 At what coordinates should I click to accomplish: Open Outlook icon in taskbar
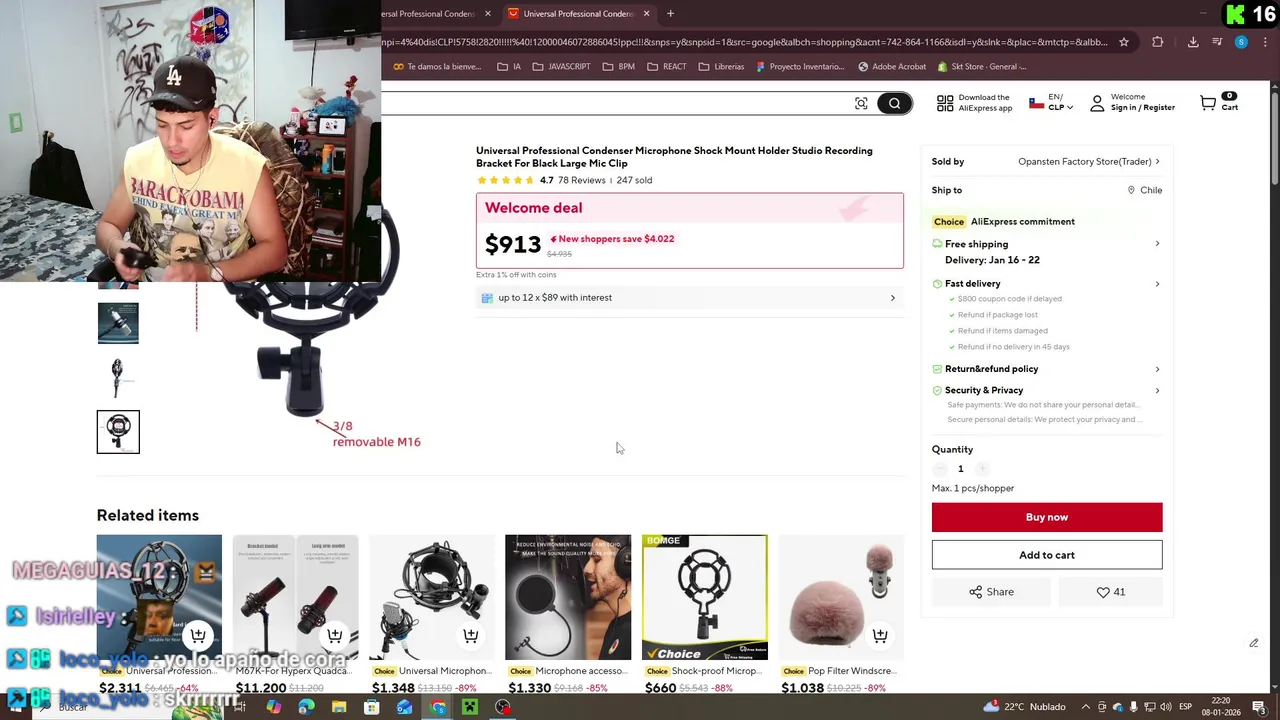(404, 707)
